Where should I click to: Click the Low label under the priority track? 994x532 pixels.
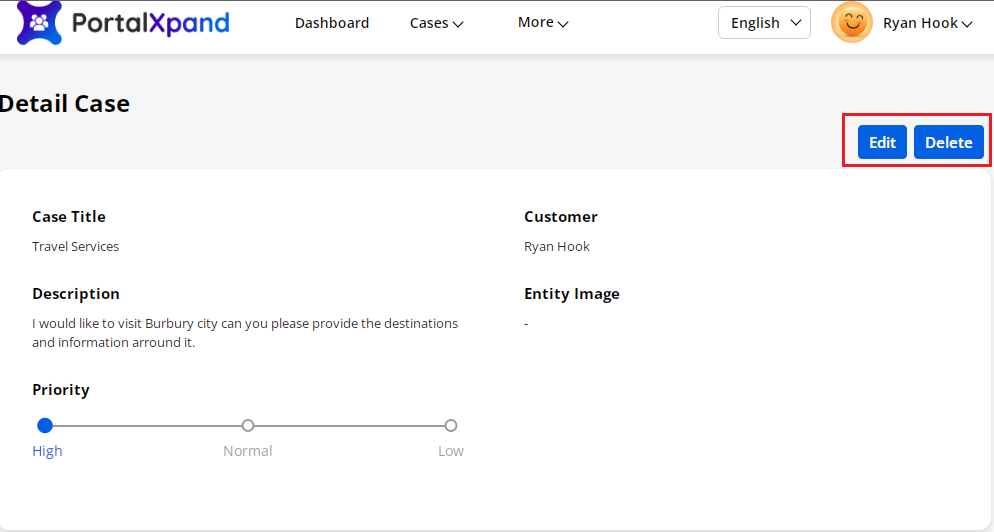tap(451, 451)
